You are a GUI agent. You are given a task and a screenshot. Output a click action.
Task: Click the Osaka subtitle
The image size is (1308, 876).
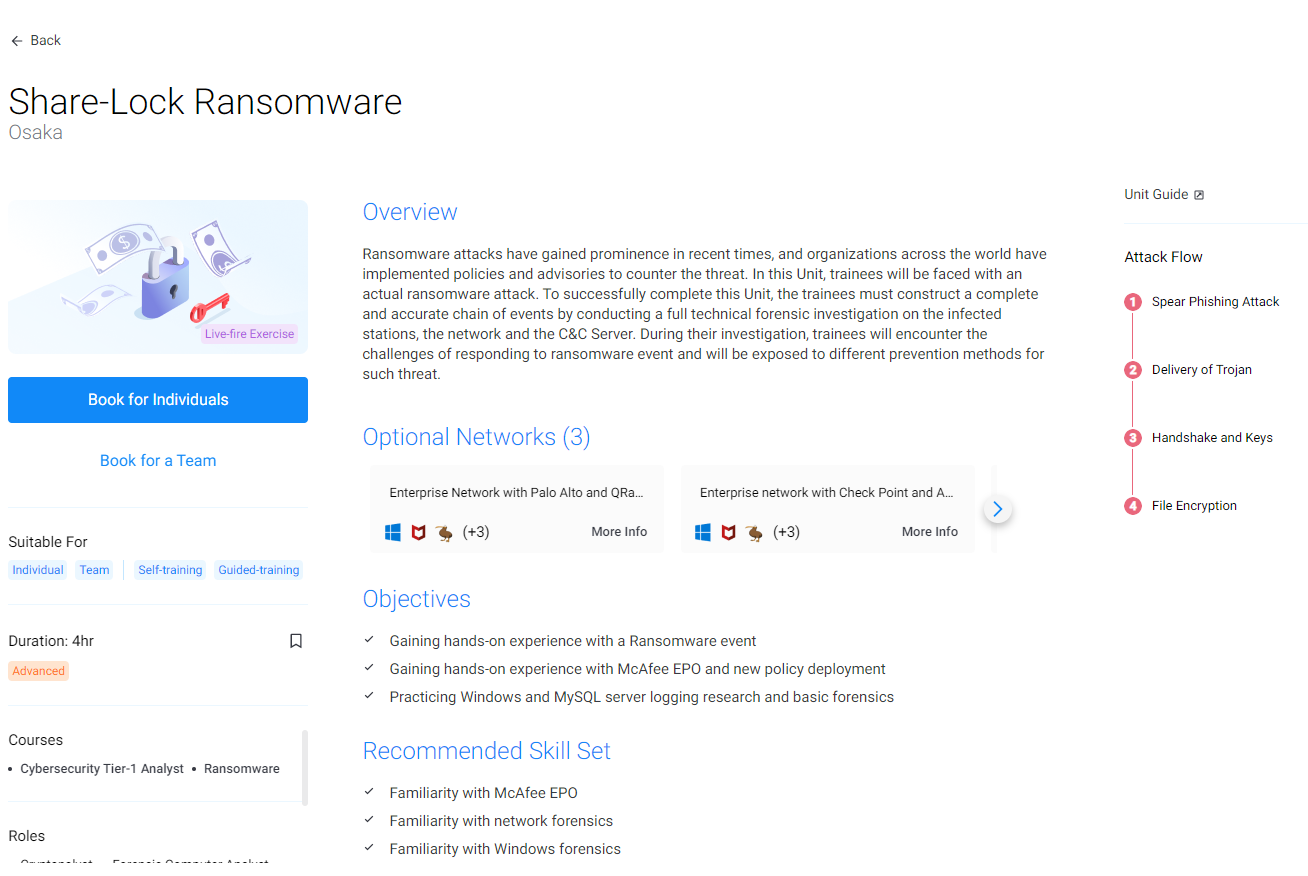coord(35,132)
